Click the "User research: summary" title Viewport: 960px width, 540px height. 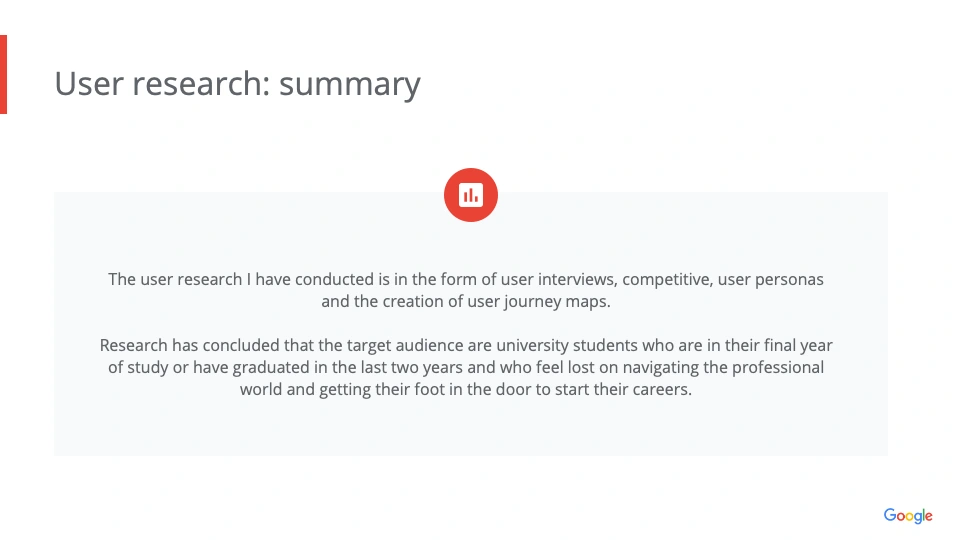point(237,84)
